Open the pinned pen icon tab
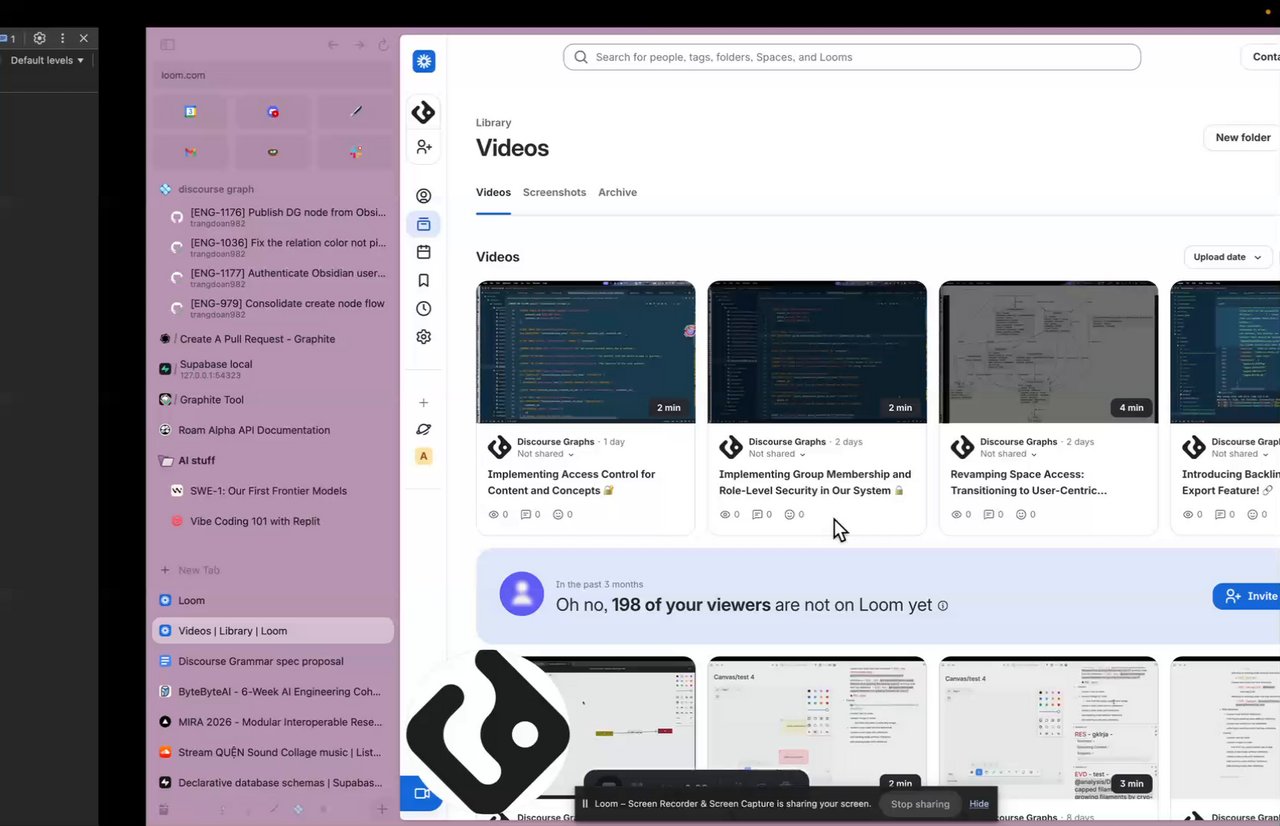The height and width of the screenshot is (826, 1280). [356, 112]
